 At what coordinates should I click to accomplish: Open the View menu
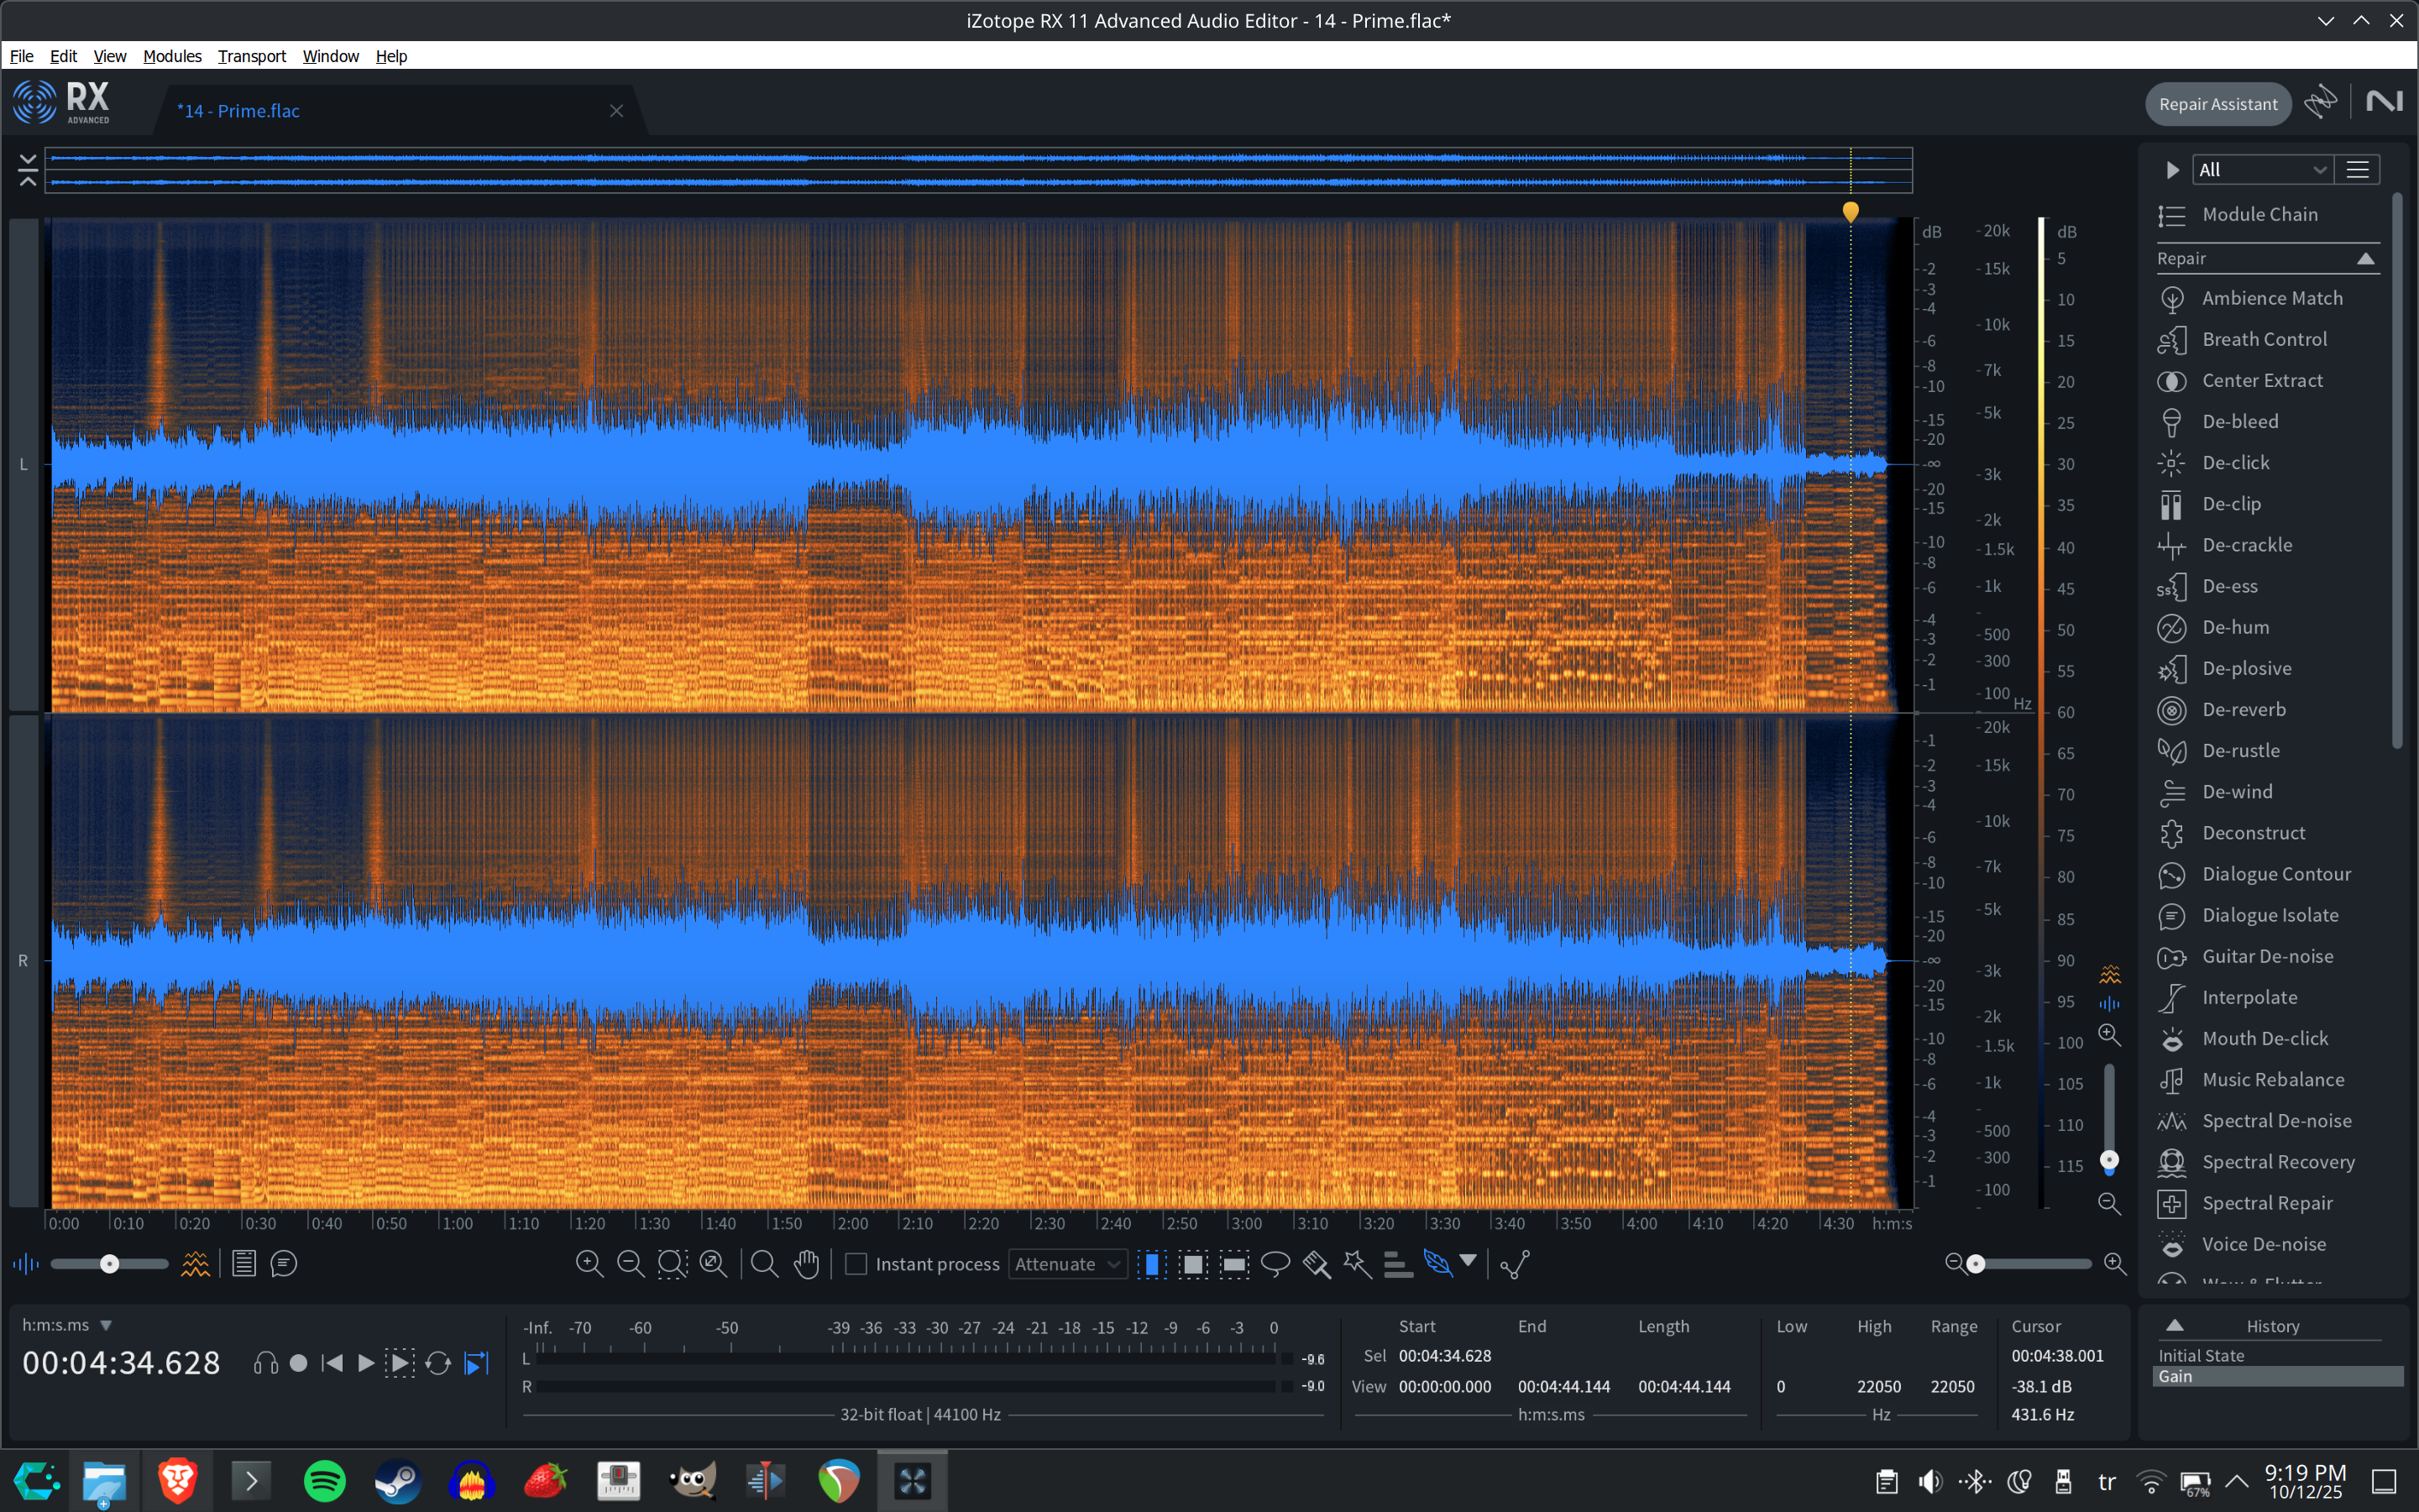tap(109, 56)
